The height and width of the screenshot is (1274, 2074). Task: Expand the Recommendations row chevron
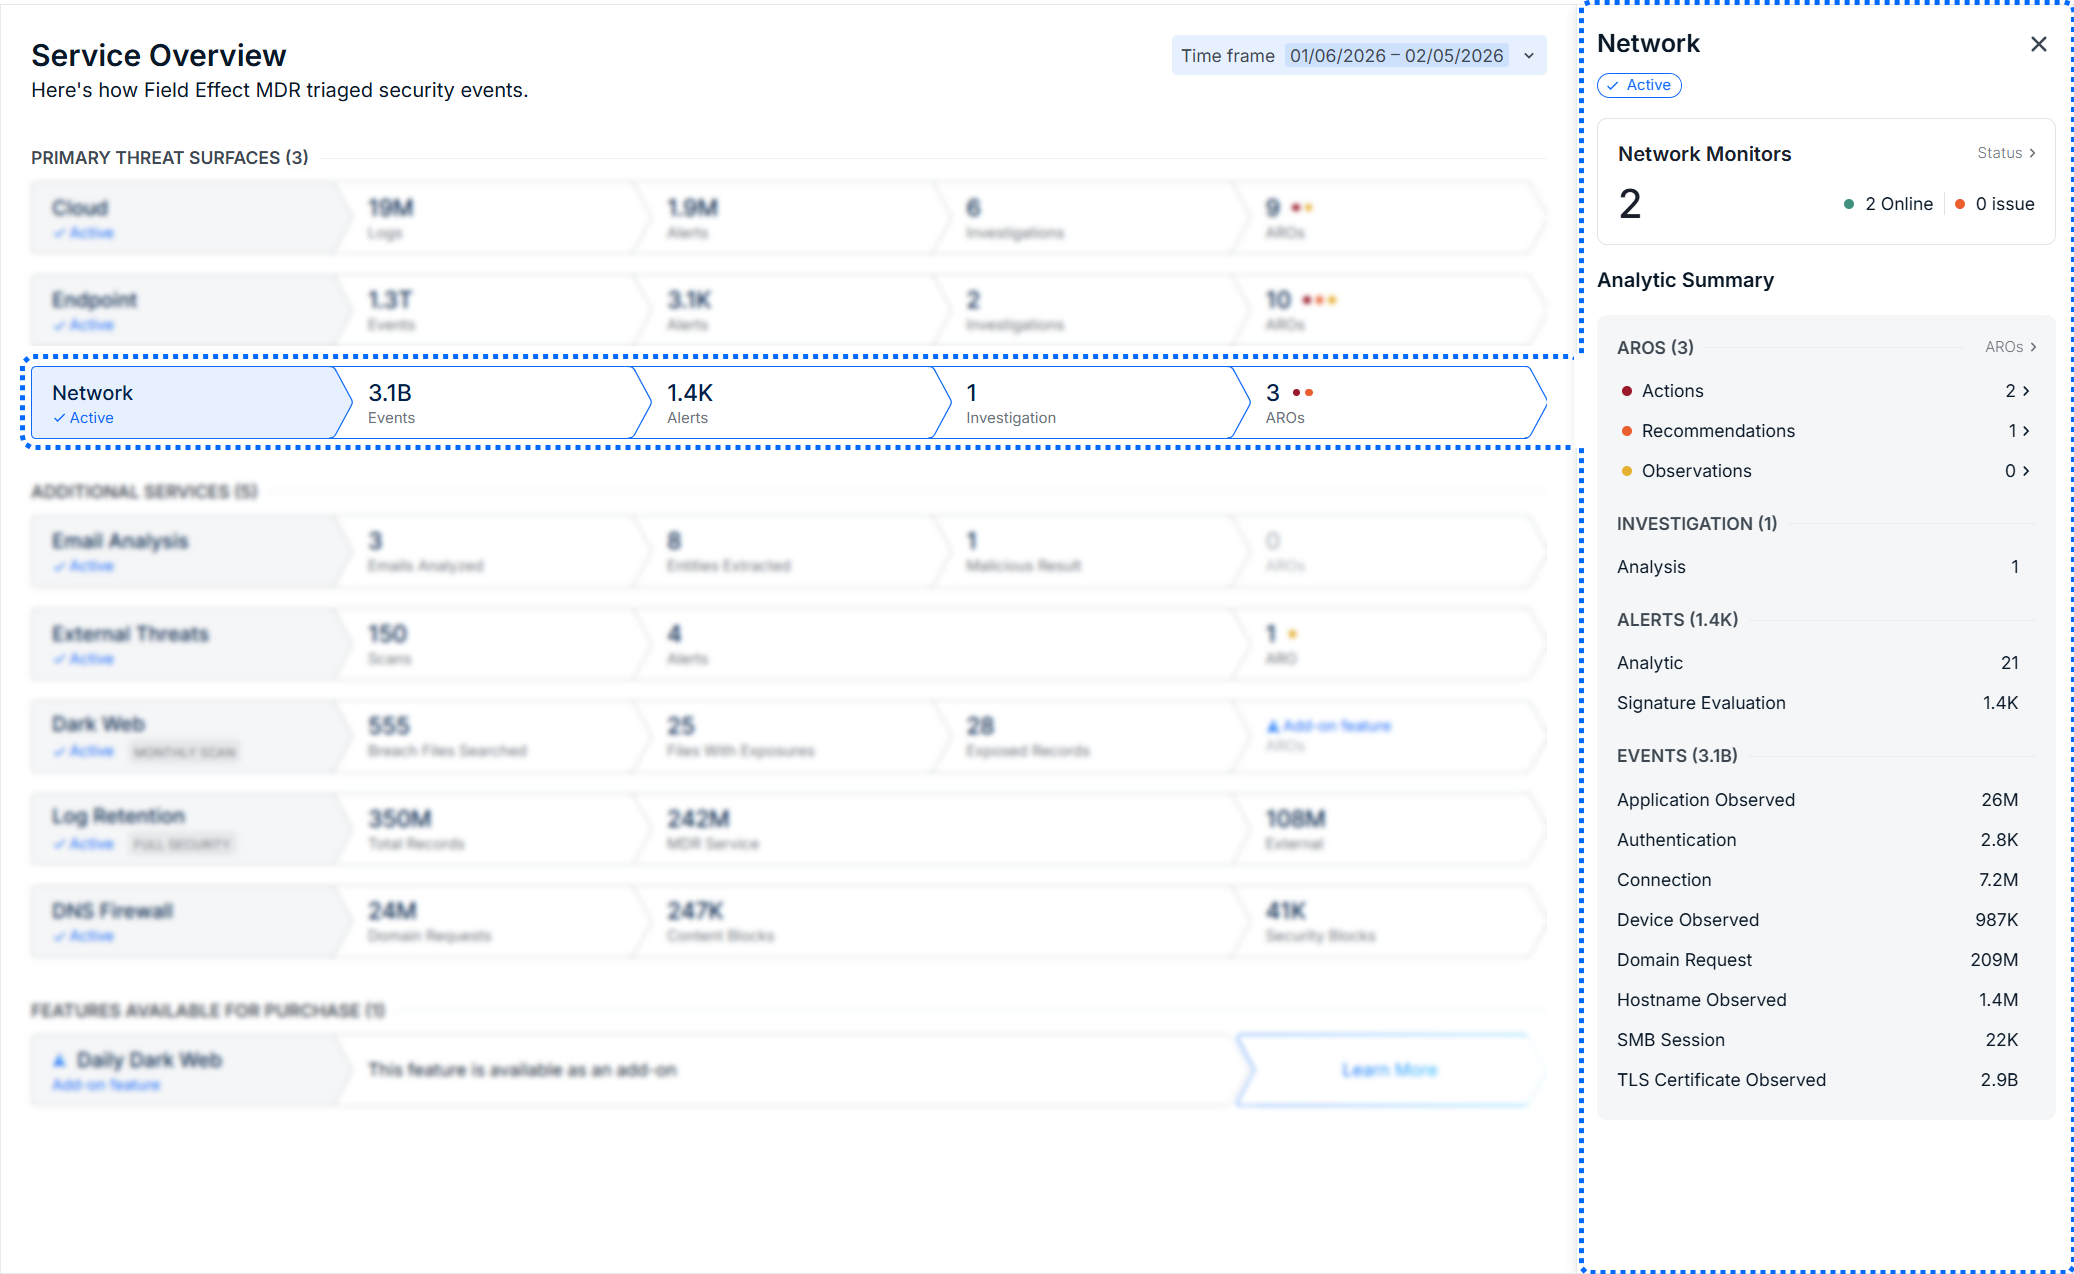[2026, 431]
